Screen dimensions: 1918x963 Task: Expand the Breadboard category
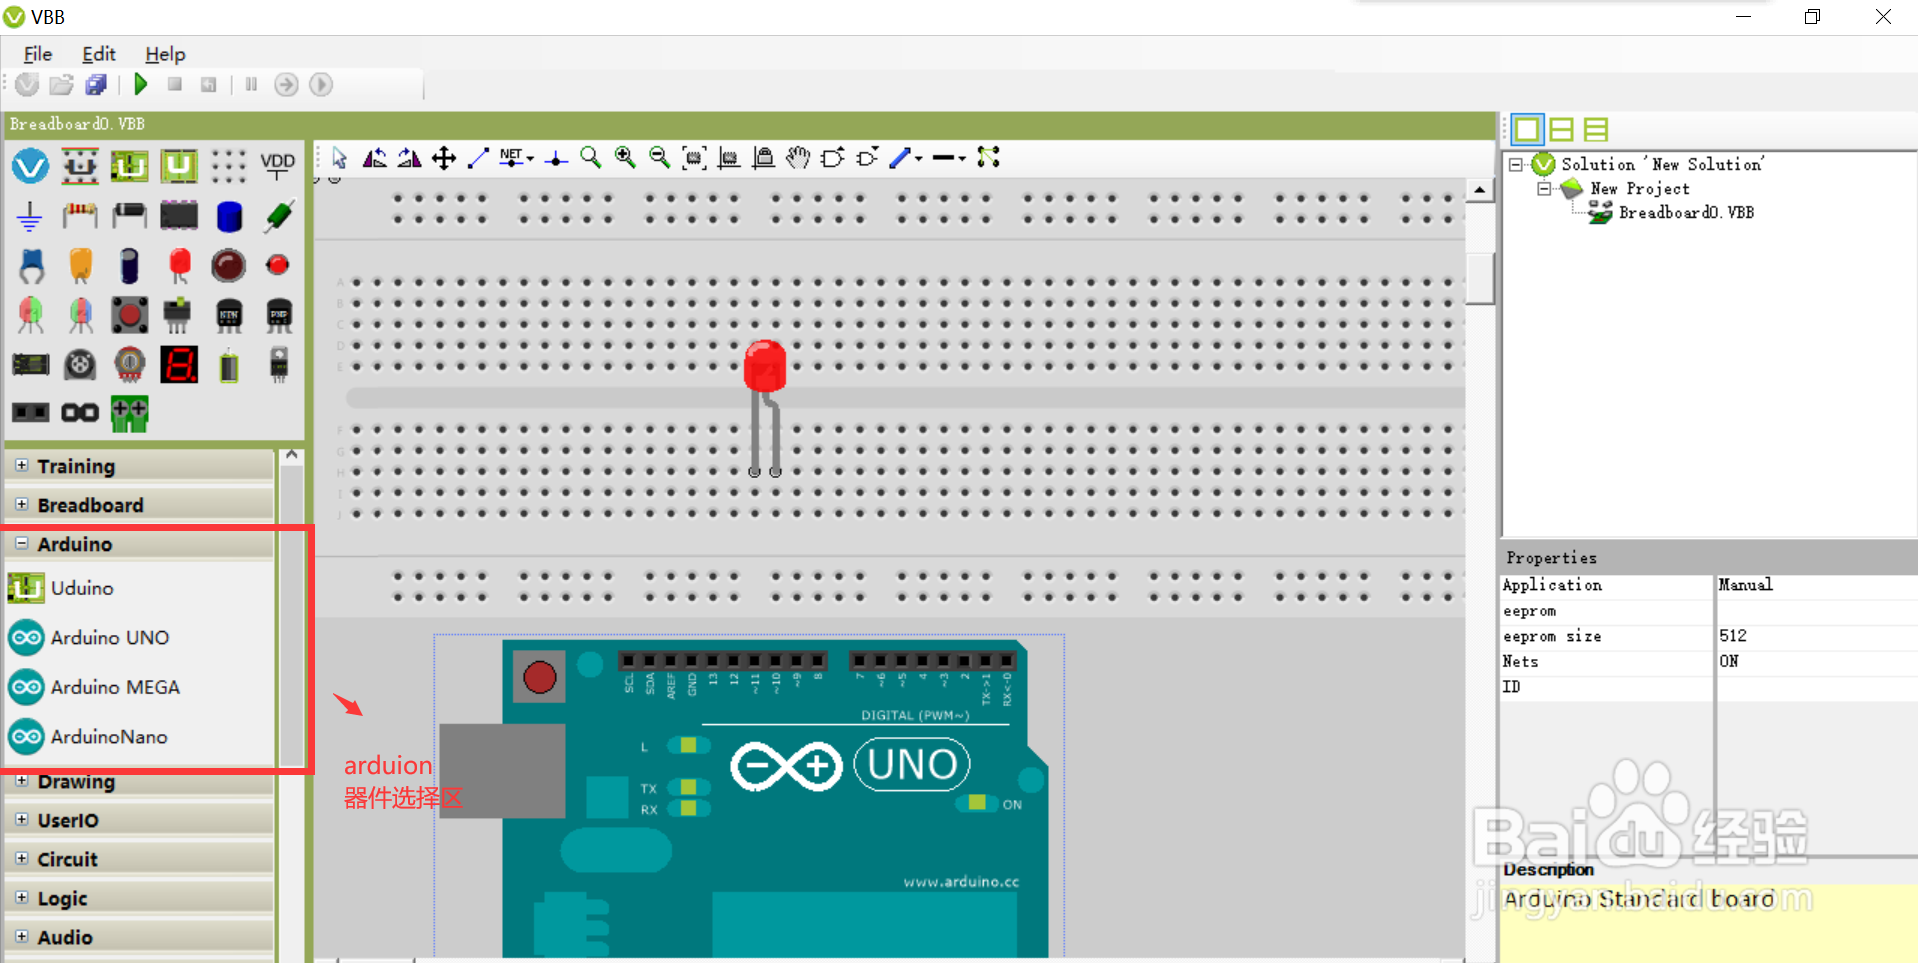point(22,504)
